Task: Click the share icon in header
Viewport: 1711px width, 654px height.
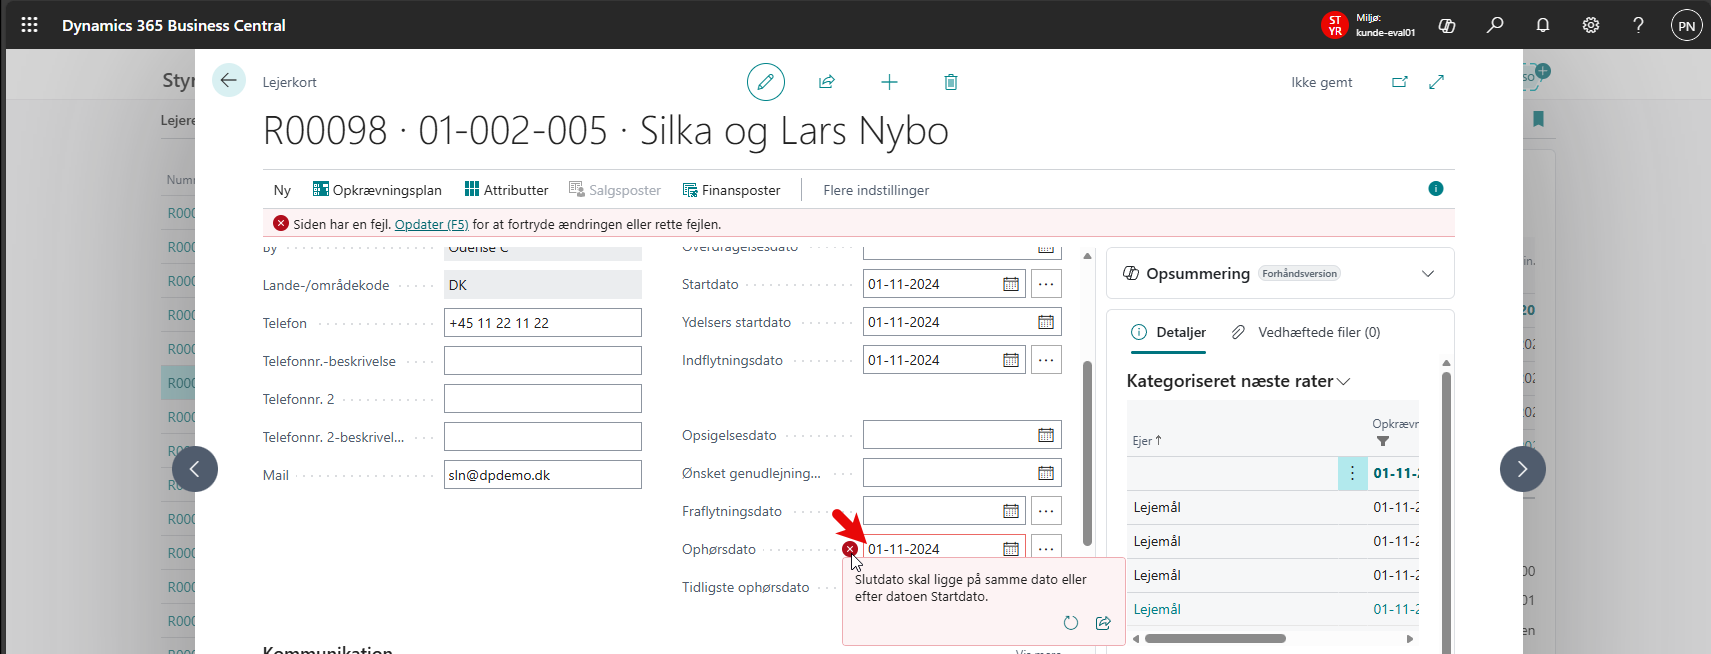Action: [x=827, y=82]
